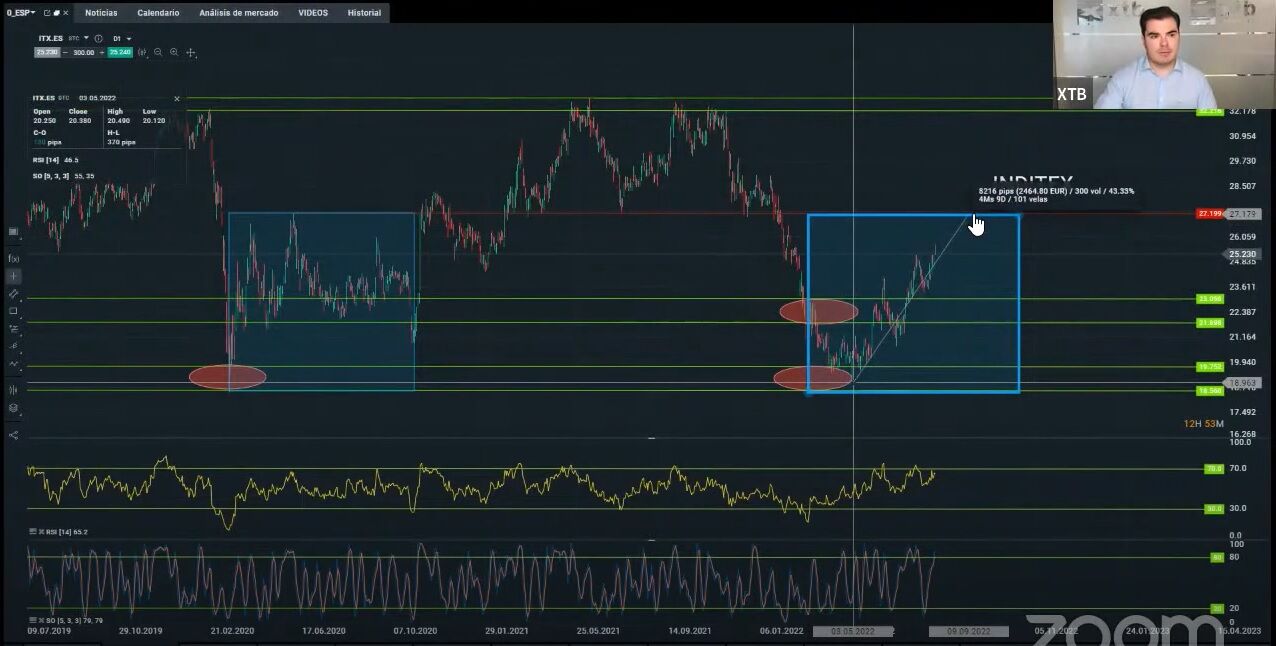Decrease volume with the minus stepper

click(x=65, y=52)
